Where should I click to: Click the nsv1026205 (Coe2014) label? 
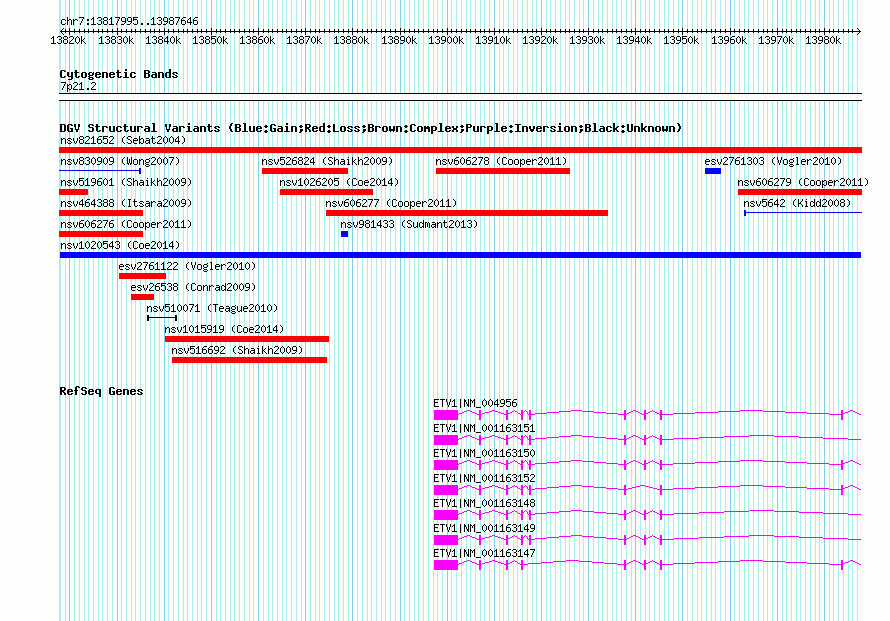339,182
